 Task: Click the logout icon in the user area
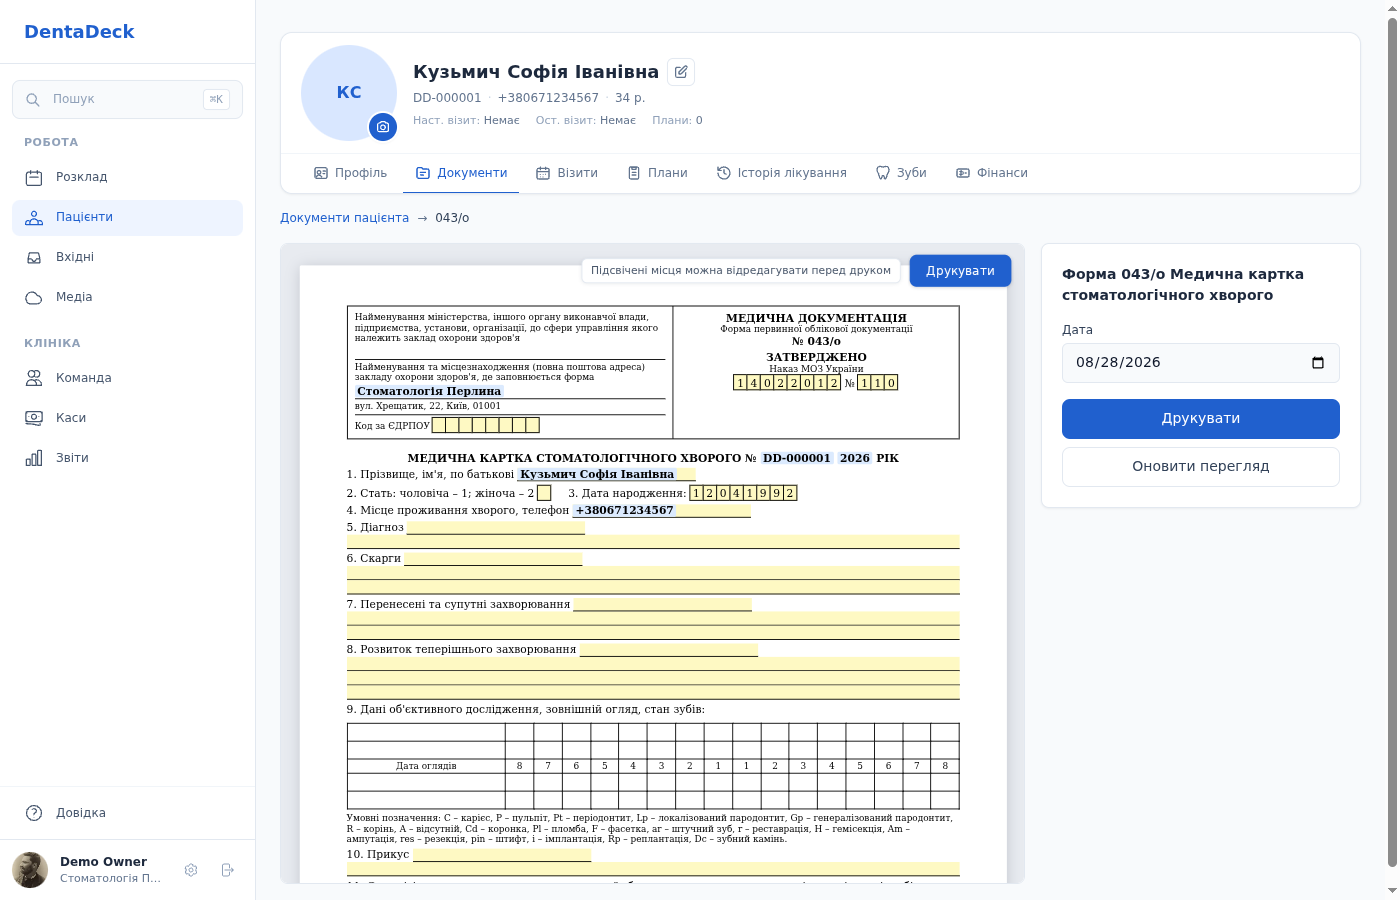tap(227, 870)
